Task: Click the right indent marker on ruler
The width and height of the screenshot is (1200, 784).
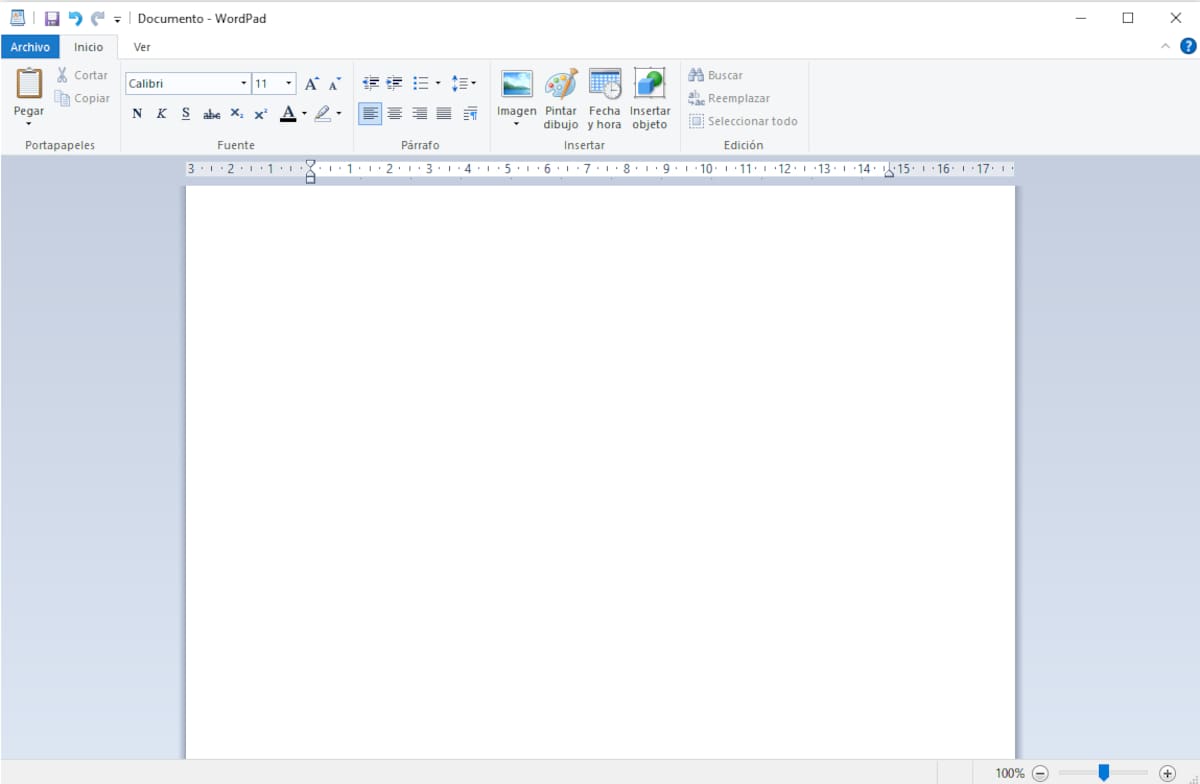Action: pyautogui.click(x=889, y=173)
